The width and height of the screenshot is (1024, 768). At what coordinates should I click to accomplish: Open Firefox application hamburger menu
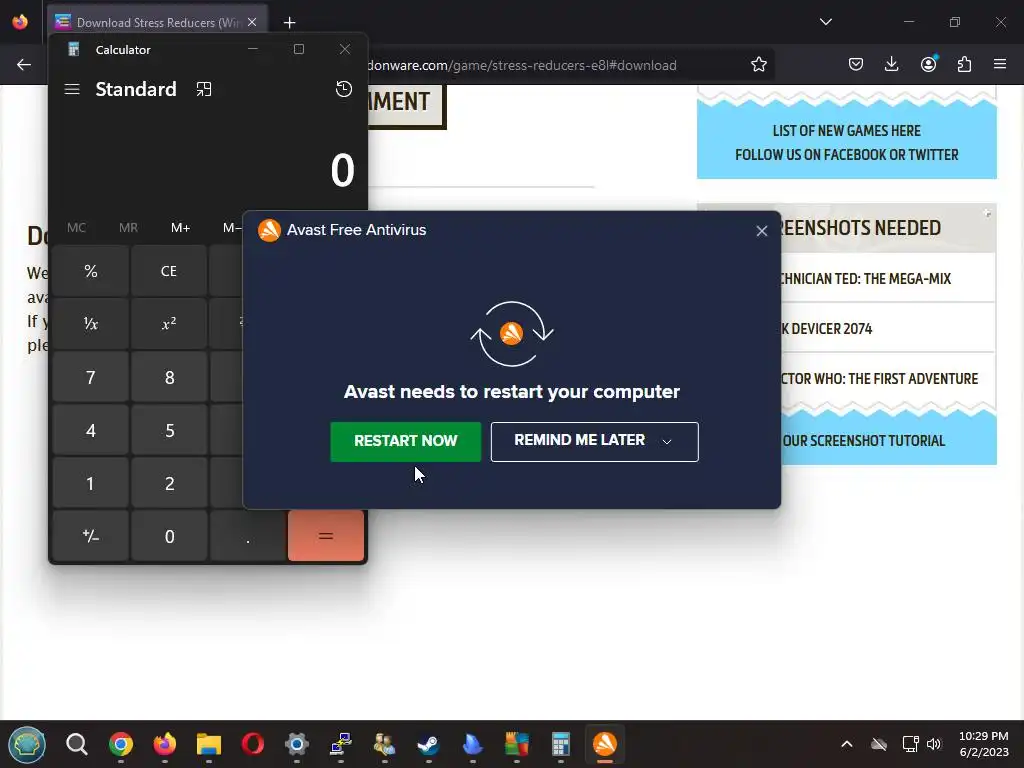tap(1000, 65)
